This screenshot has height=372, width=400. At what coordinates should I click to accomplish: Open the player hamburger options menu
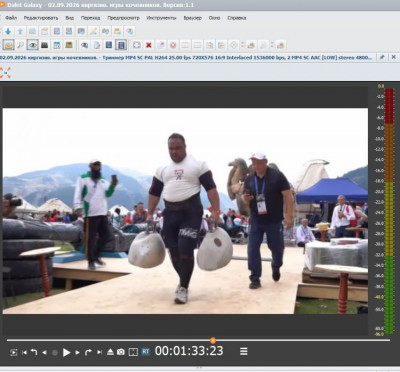(244, 351)
